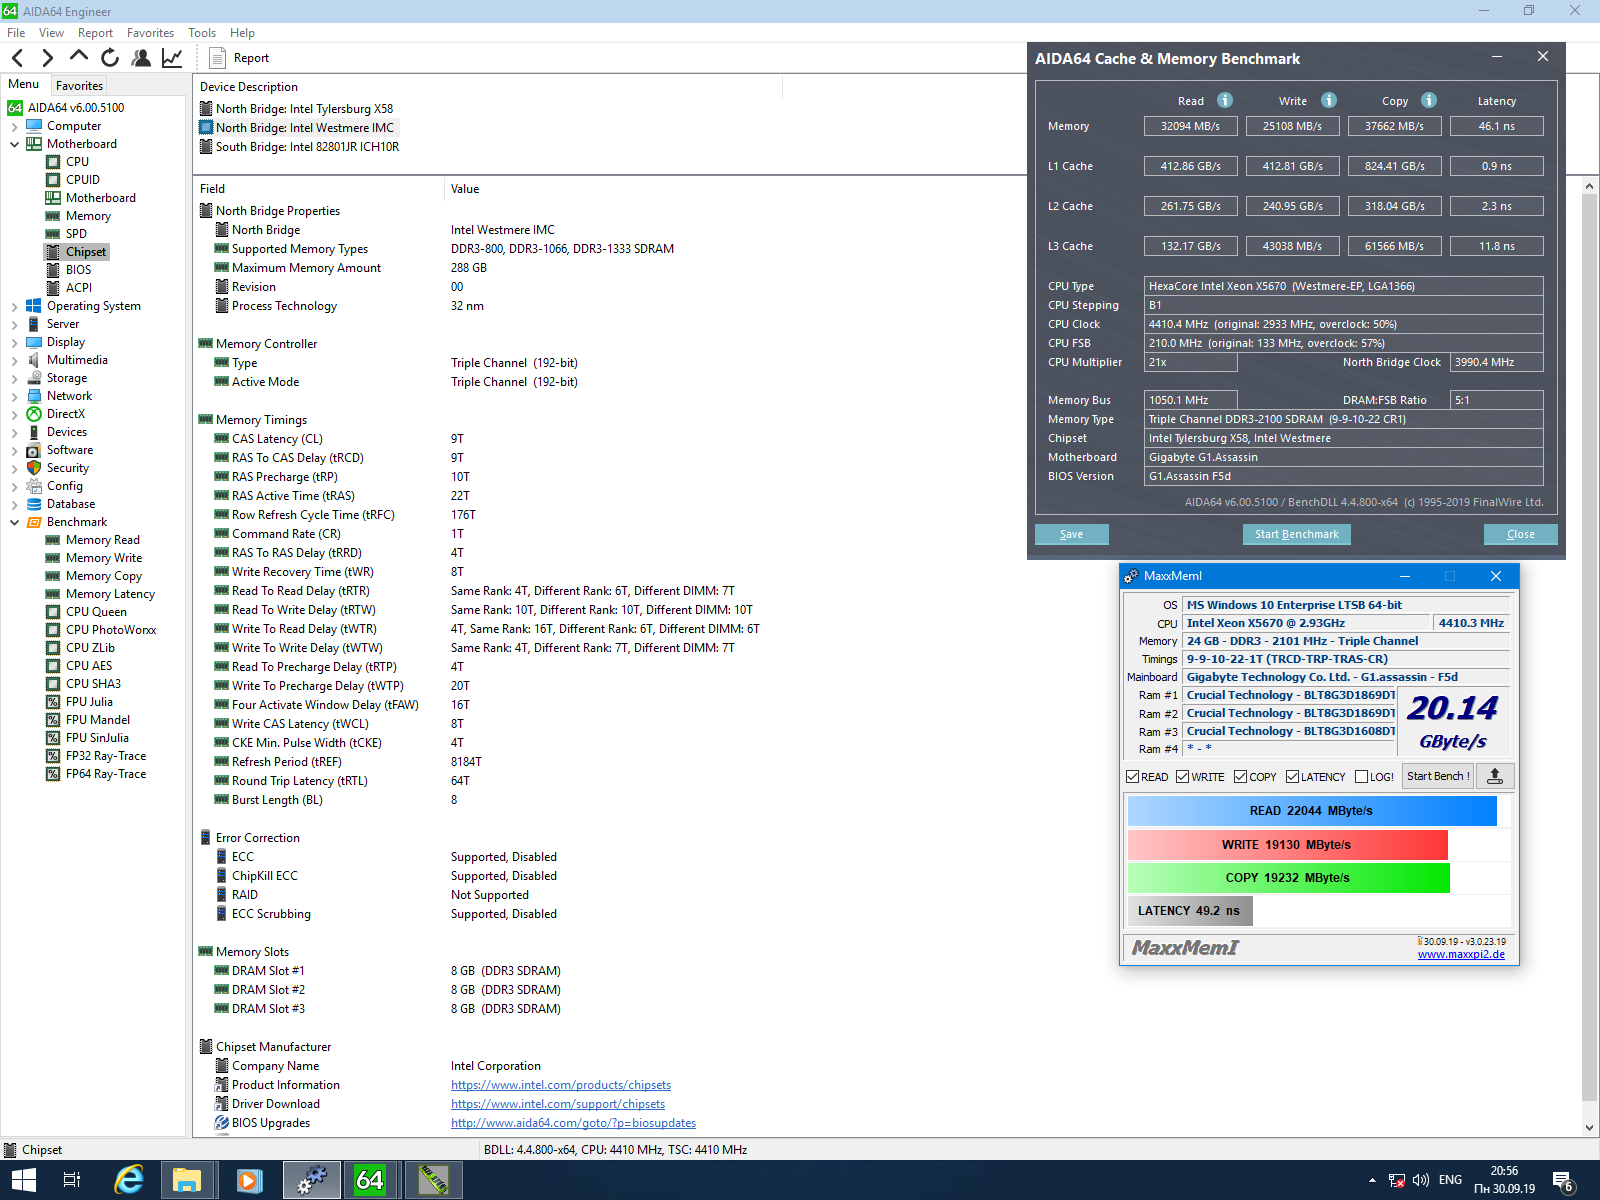The height and width of the screenshot is (1200, 1600).
Task: Click the upload icon in MaxxMem
Action: coord(1495,776)
